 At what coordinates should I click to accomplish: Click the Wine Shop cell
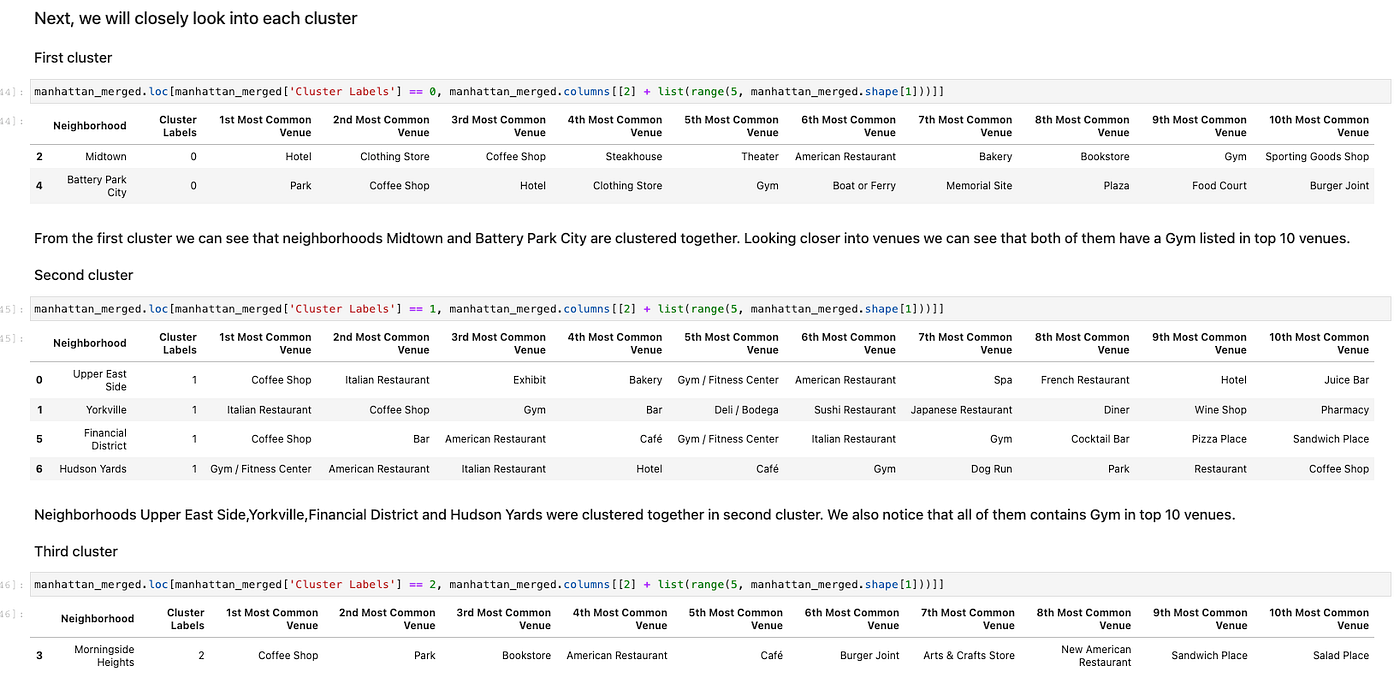tap(1220, 410)
